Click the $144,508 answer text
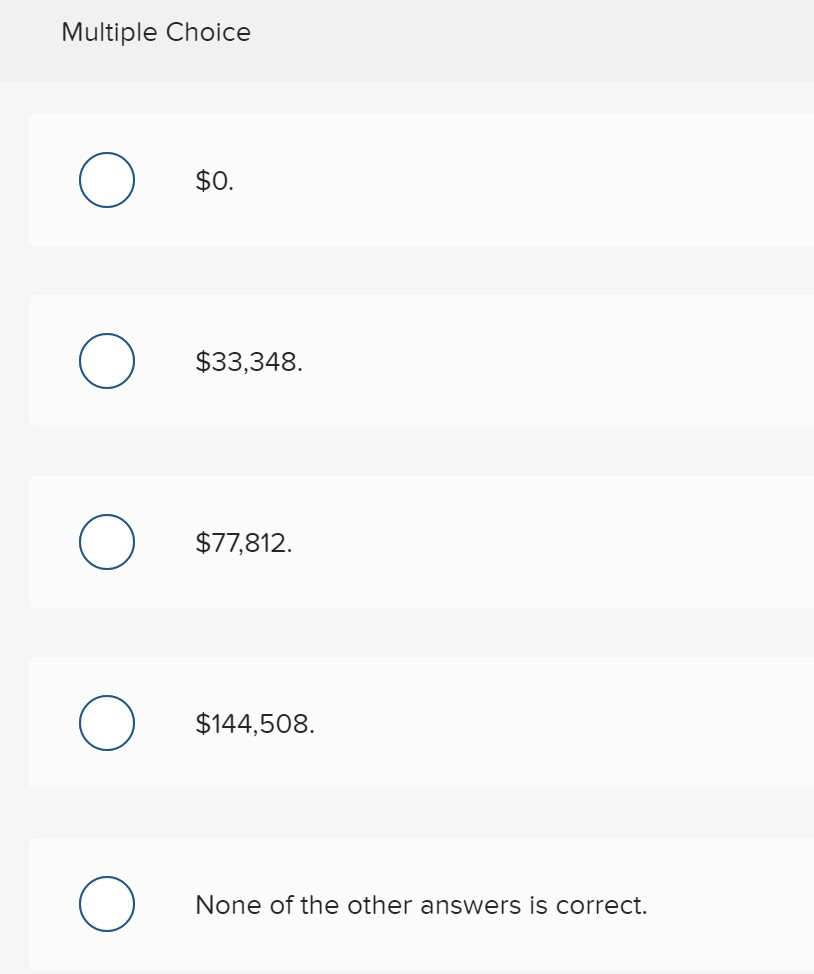The width and height of the screenshot is (814, 974). click(x=254, y=723)
